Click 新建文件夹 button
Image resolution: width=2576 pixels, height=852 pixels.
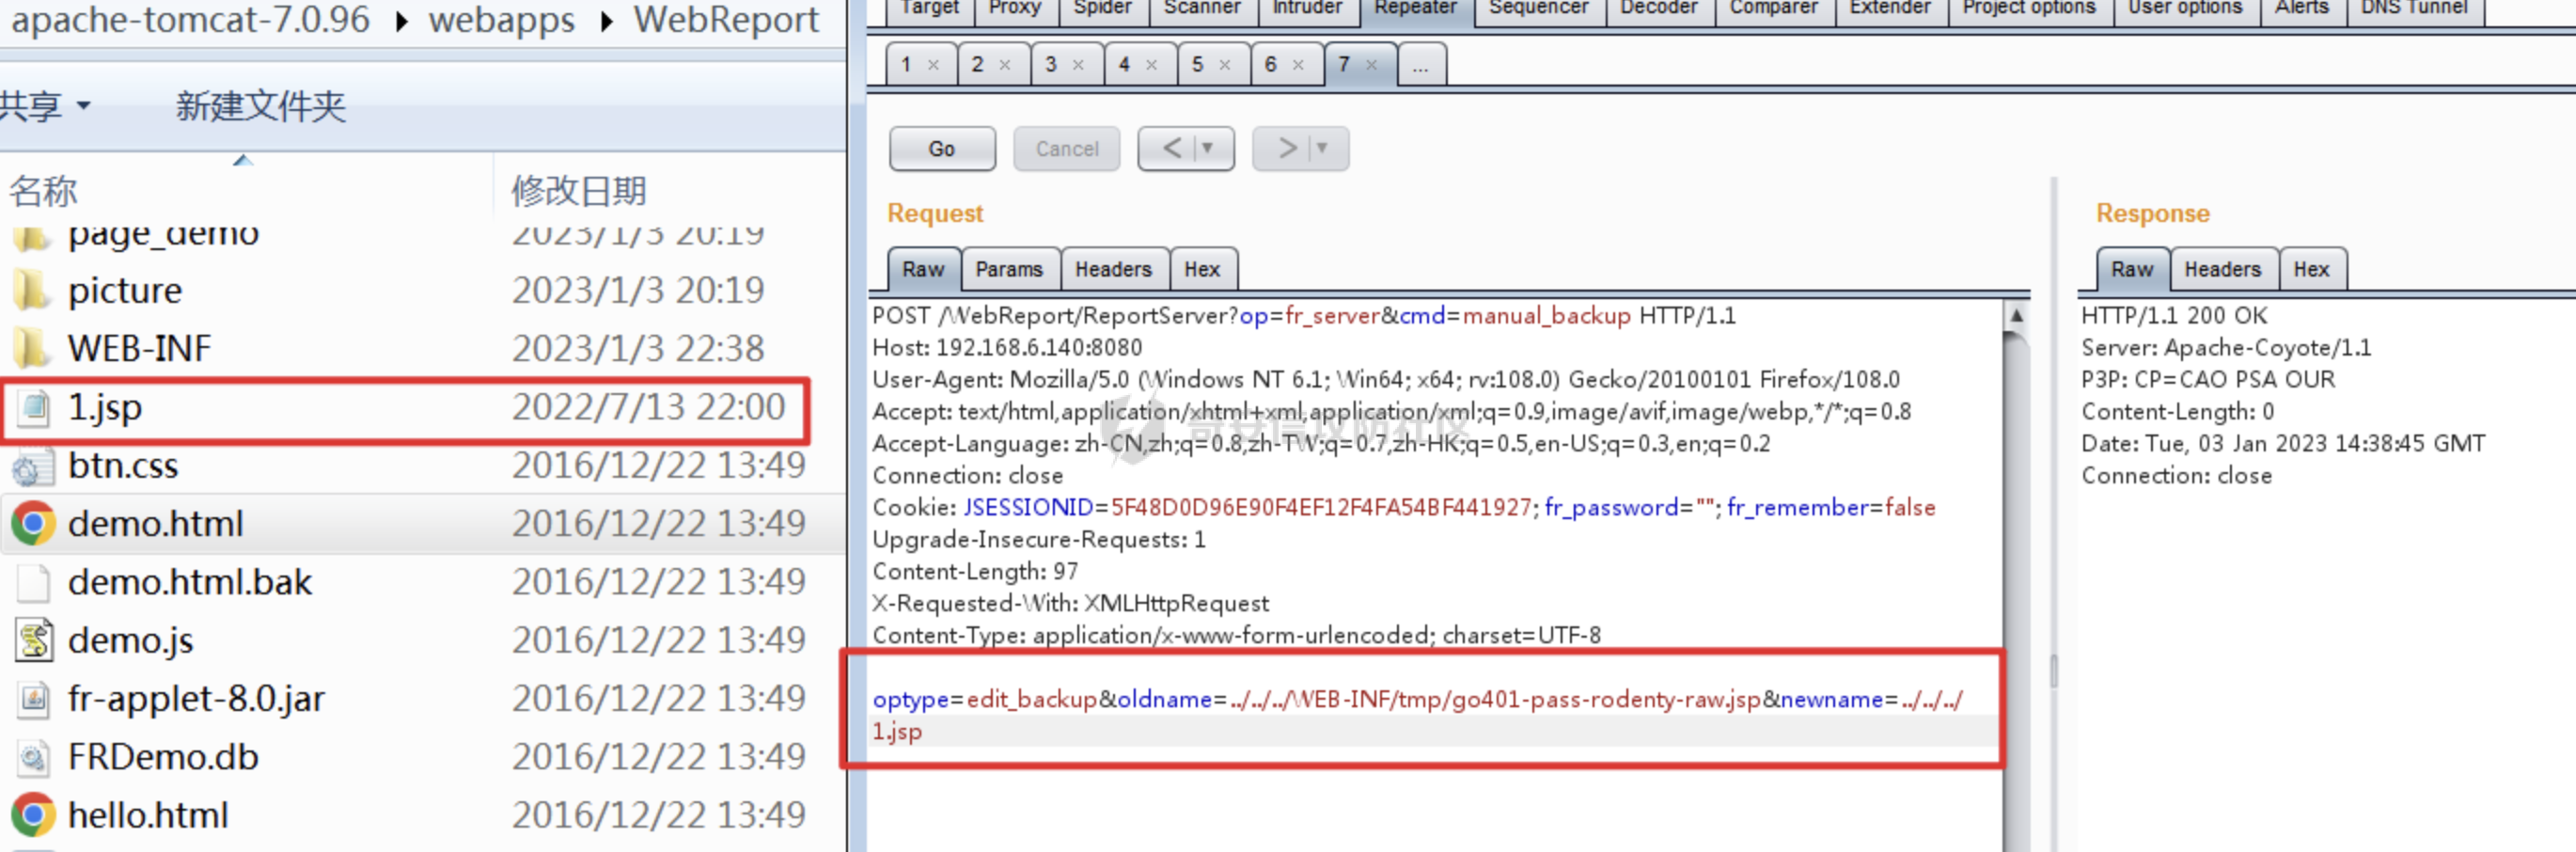[x=260, y=106]
